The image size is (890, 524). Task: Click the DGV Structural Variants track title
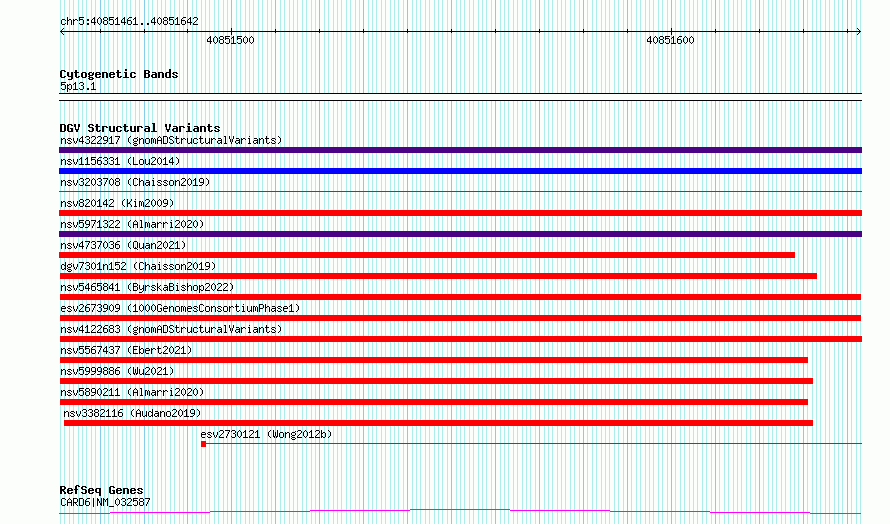click(140, 128)
